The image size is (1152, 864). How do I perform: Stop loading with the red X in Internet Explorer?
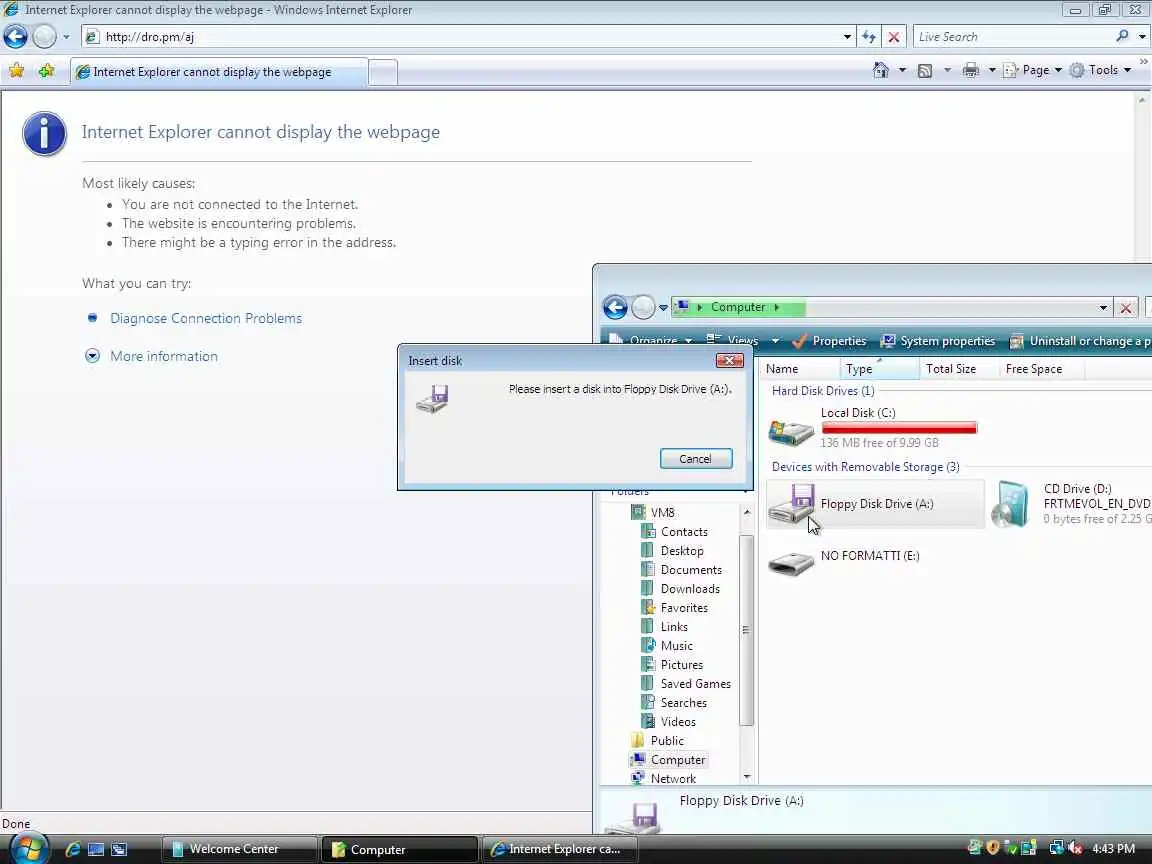tap(893, 37)
